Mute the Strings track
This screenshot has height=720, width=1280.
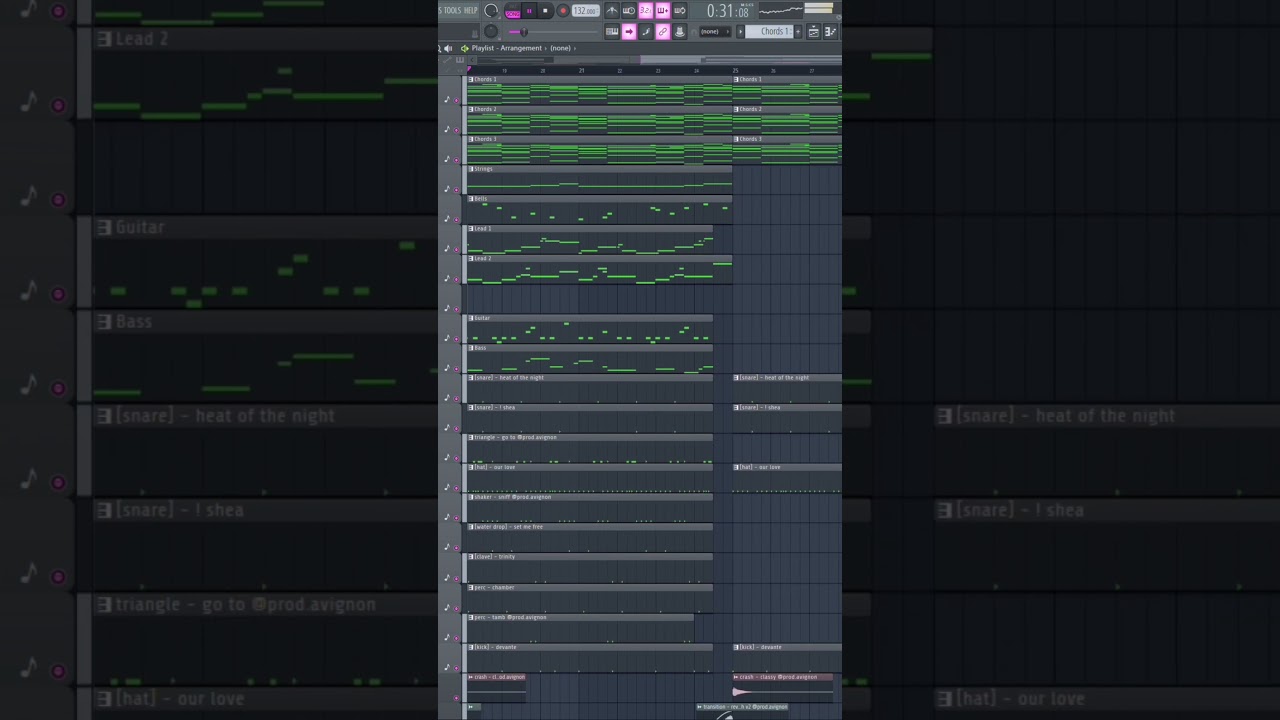click(x=457, y=190)
